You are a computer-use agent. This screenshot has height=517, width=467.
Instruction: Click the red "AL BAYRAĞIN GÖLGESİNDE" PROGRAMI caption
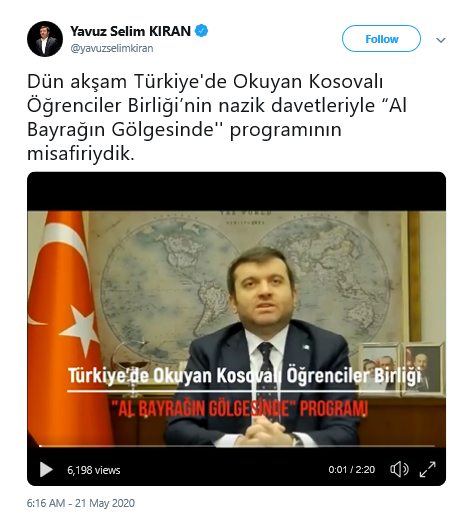[x=239, y=408]
